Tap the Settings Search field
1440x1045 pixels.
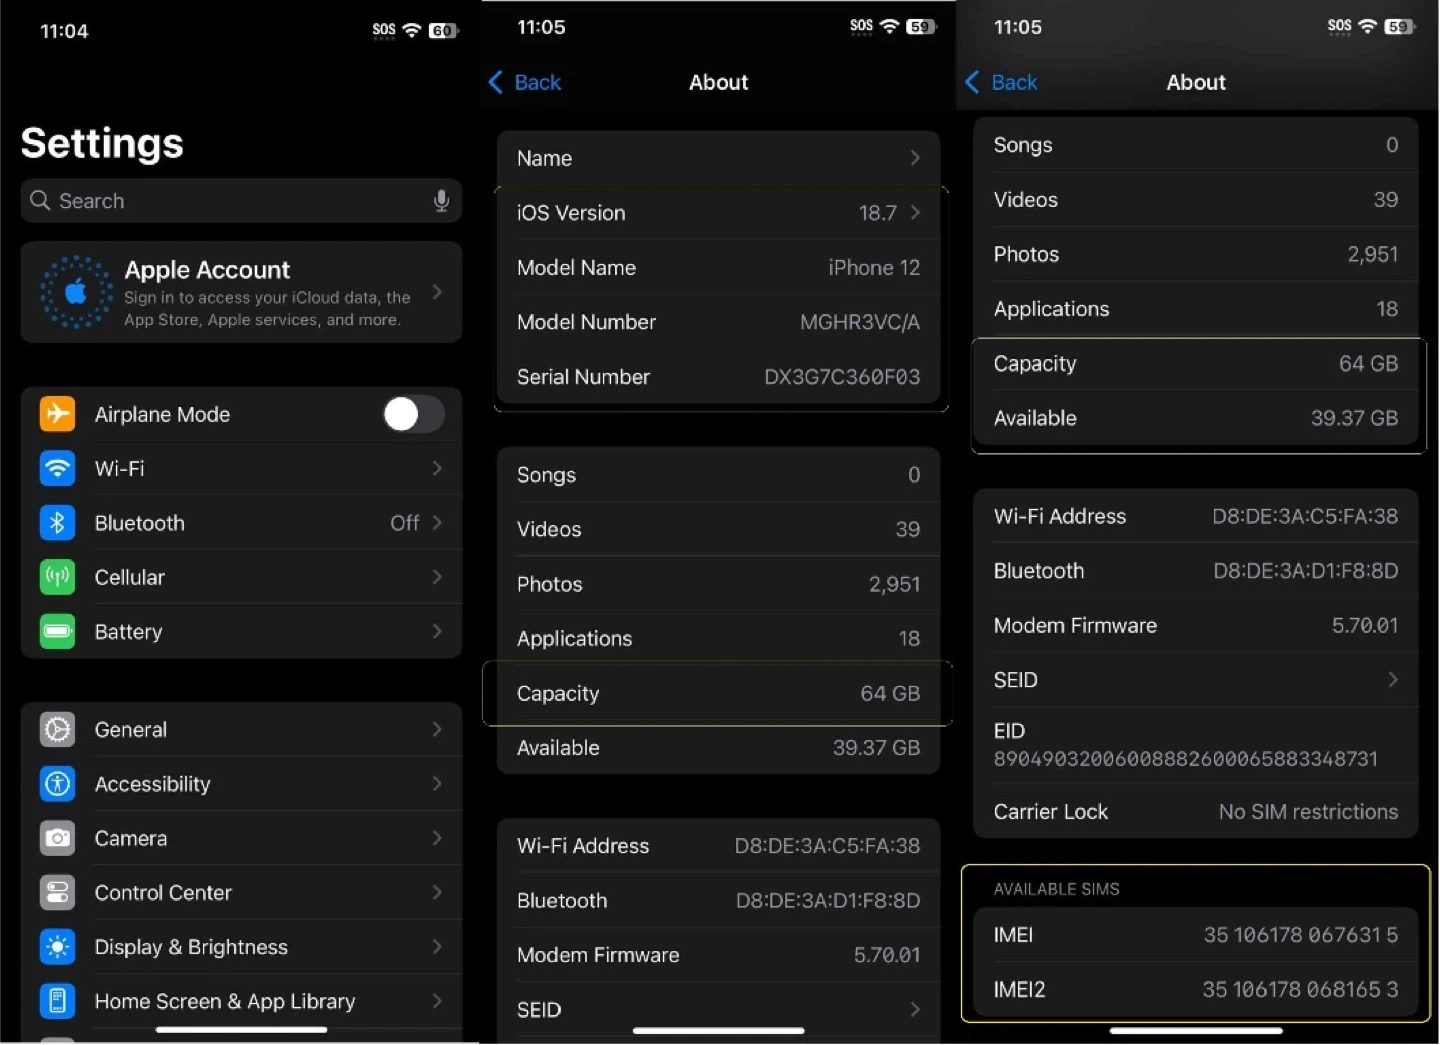tap(230, 201)
